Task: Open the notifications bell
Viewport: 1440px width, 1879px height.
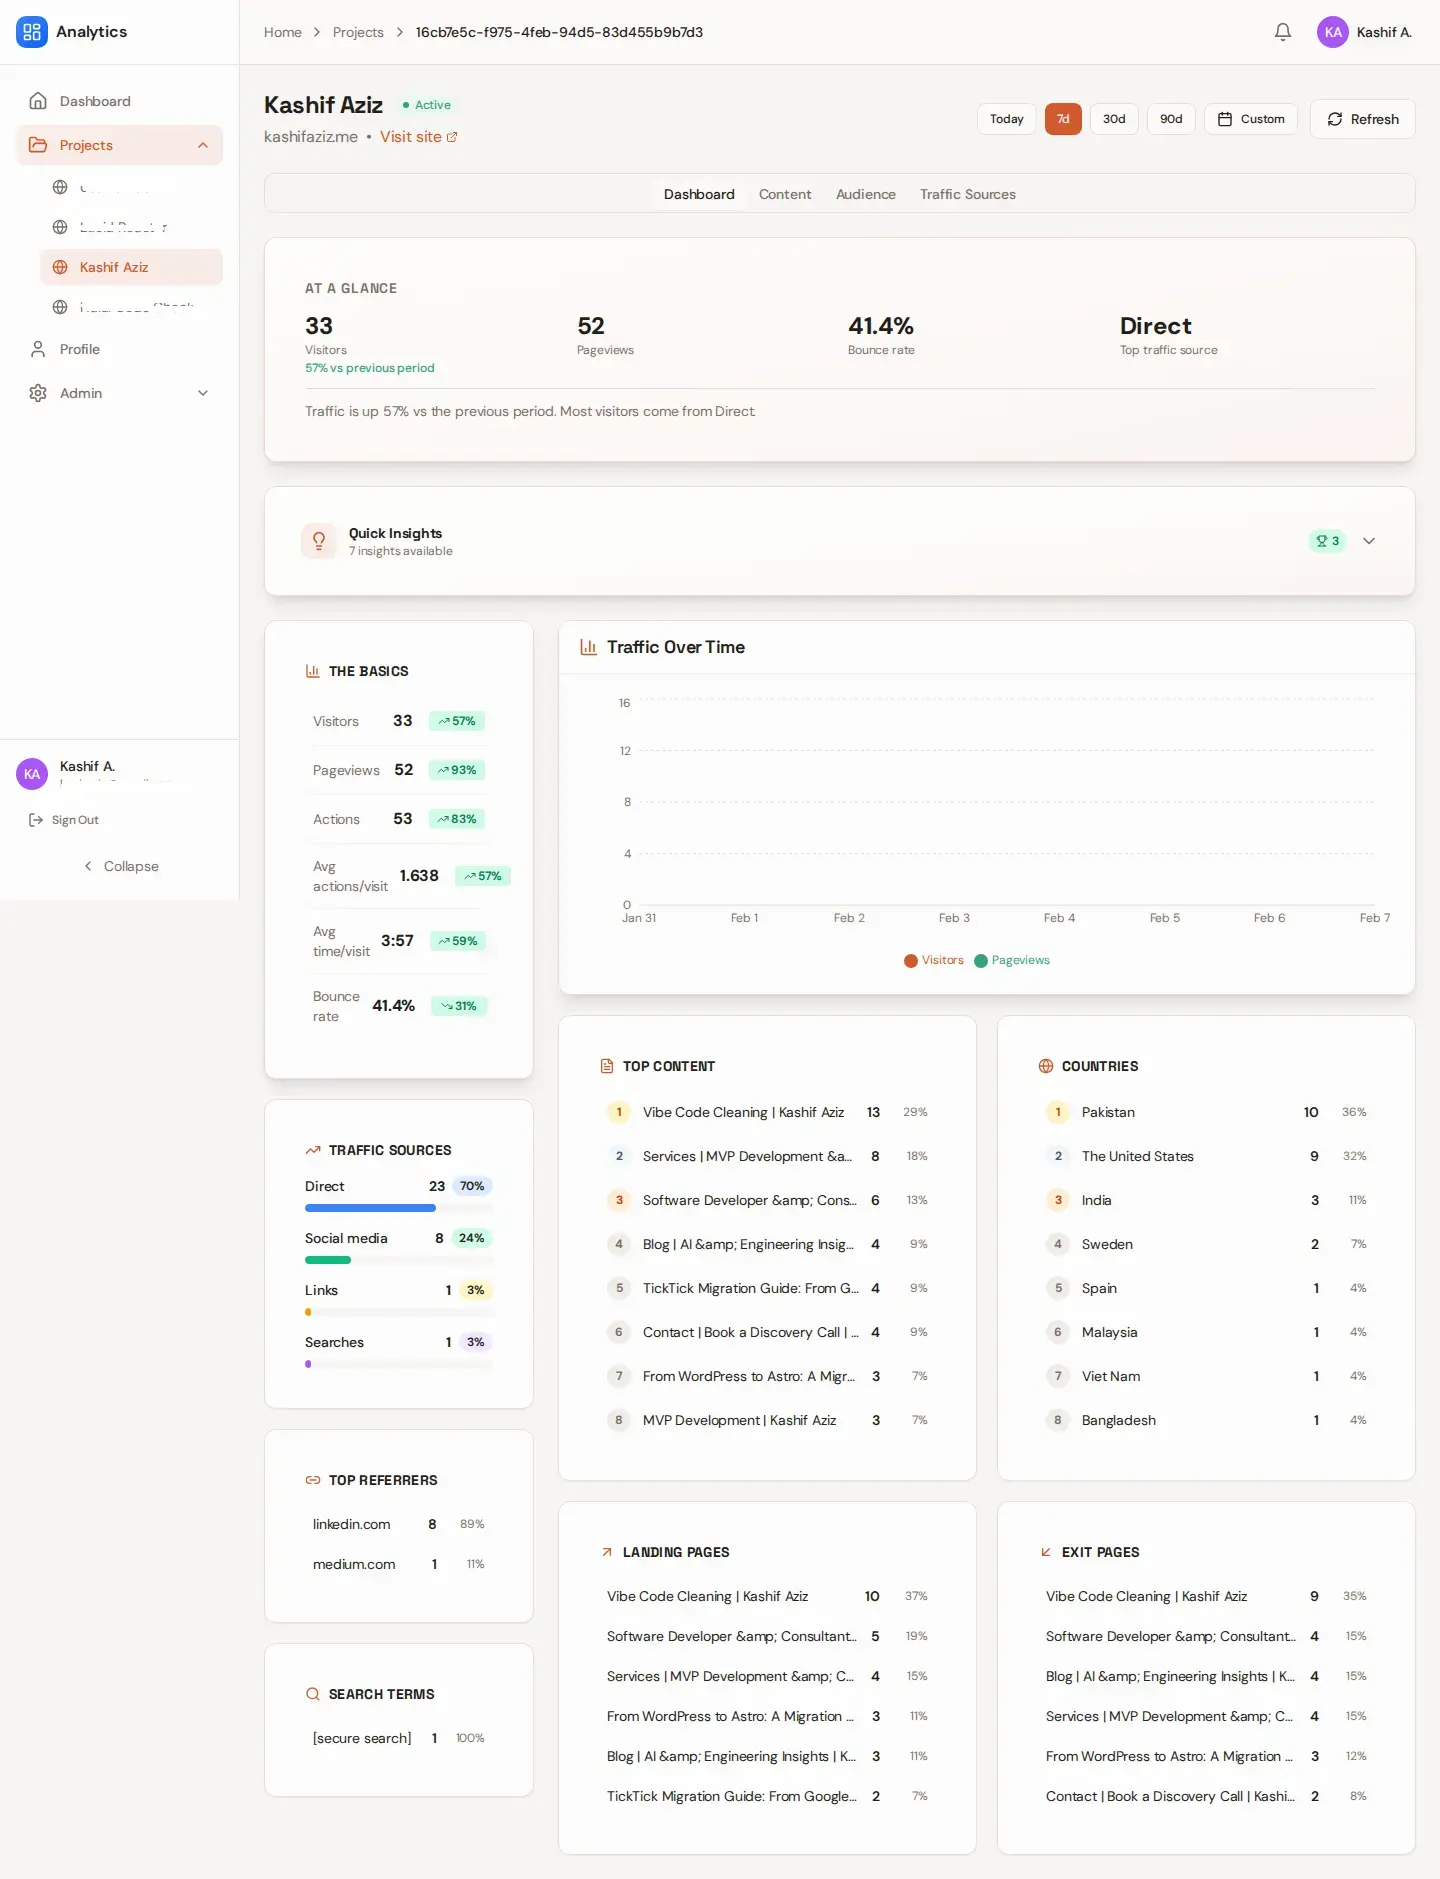Action: click(1283, 32)
